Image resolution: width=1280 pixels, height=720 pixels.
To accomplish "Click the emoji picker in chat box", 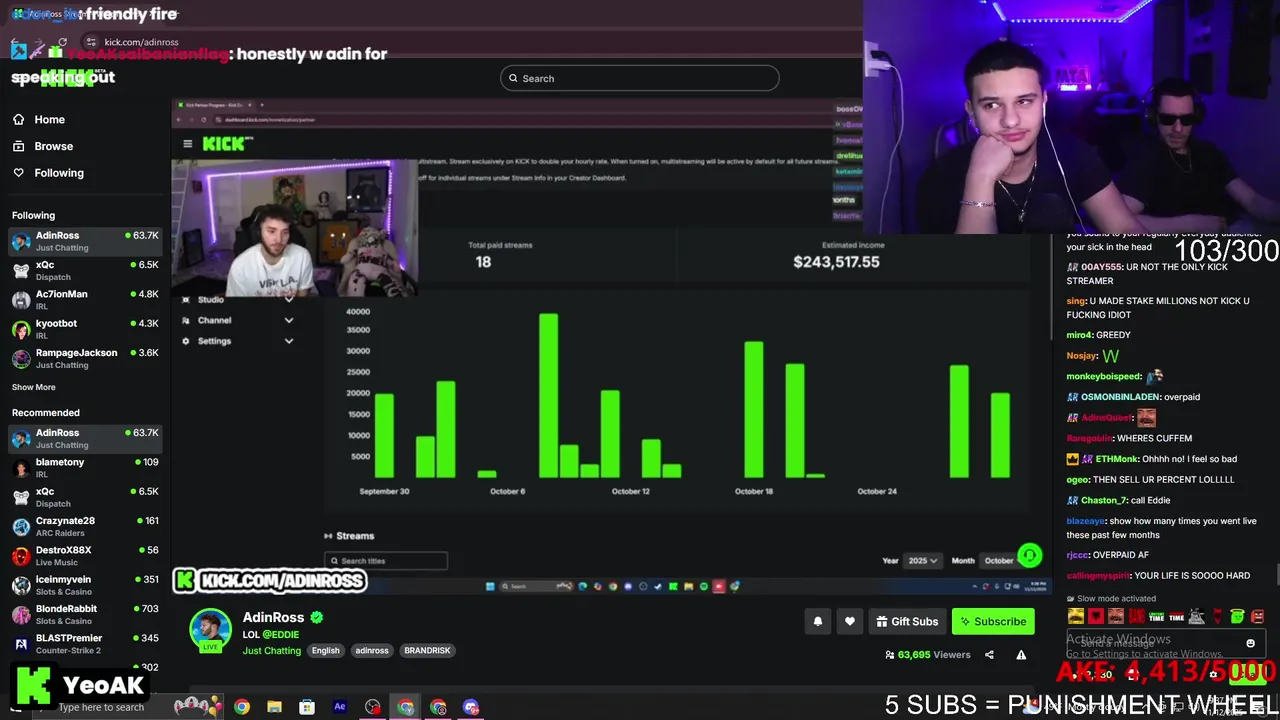I will (x=1250, y=644).
